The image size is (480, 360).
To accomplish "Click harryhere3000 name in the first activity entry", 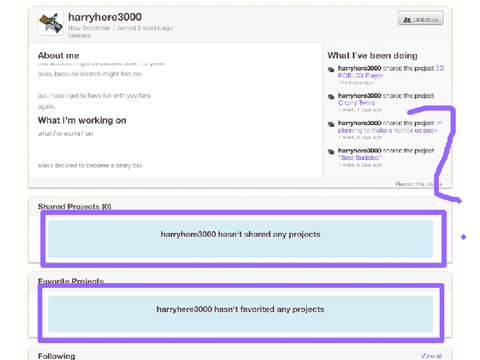I will click(359, 68).
